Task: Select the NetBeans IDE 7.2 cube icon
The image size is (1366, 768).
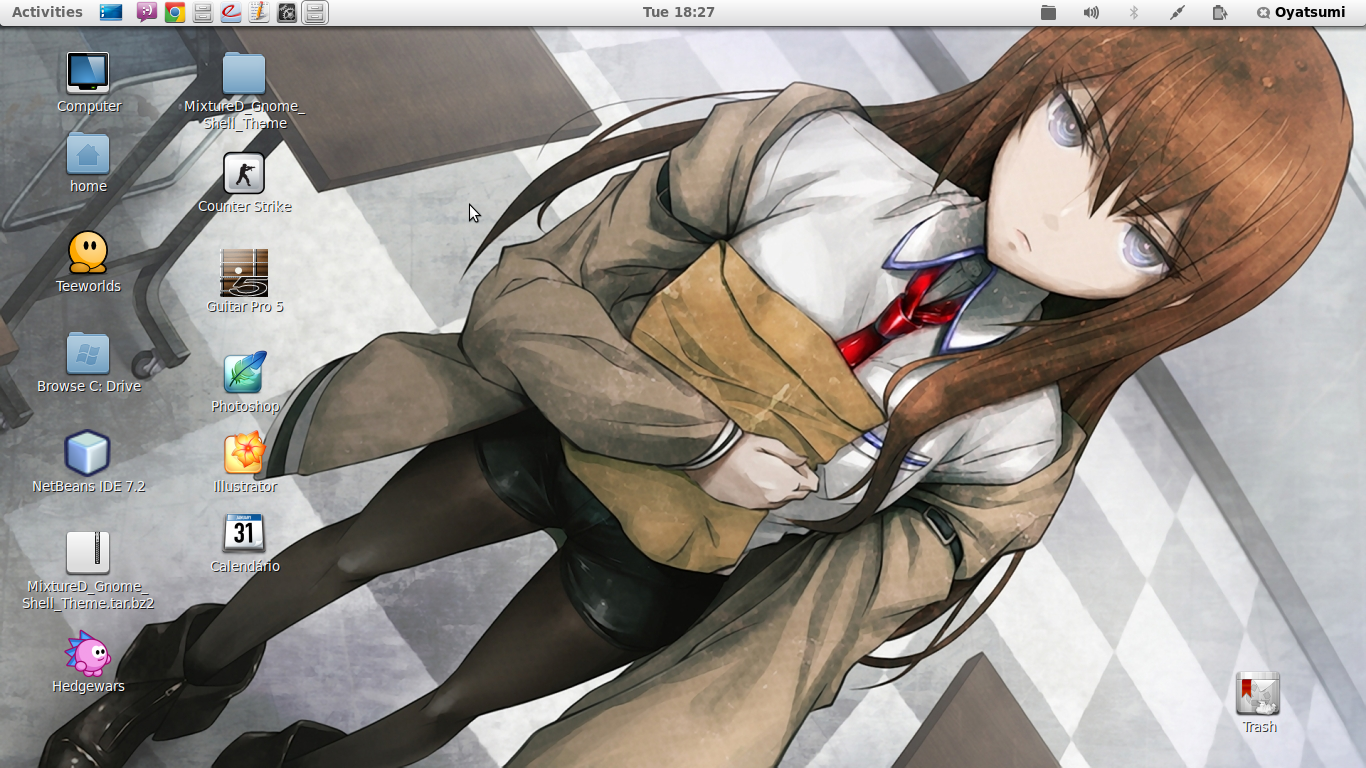Action: pos(88,453)
